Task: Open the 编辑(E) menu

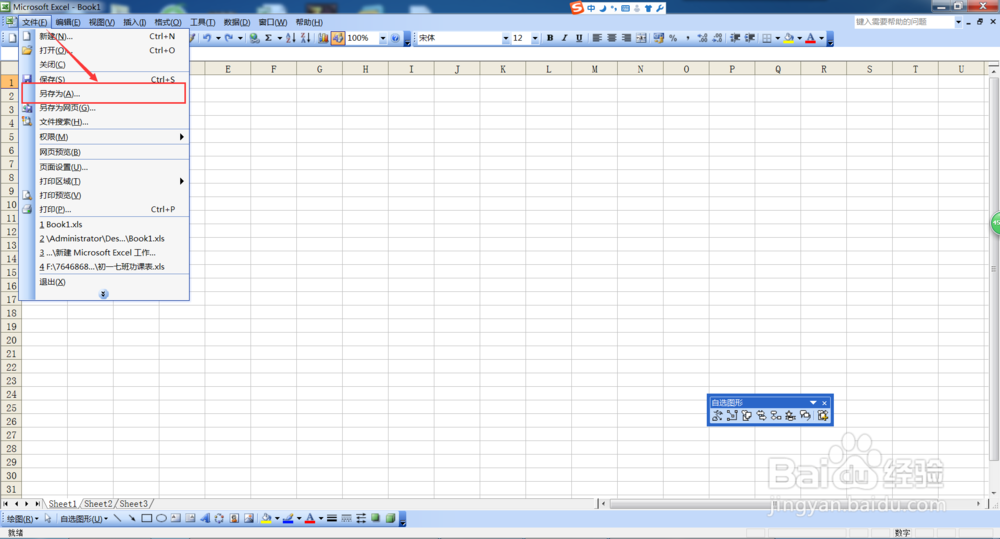Action: coord(68,22)
